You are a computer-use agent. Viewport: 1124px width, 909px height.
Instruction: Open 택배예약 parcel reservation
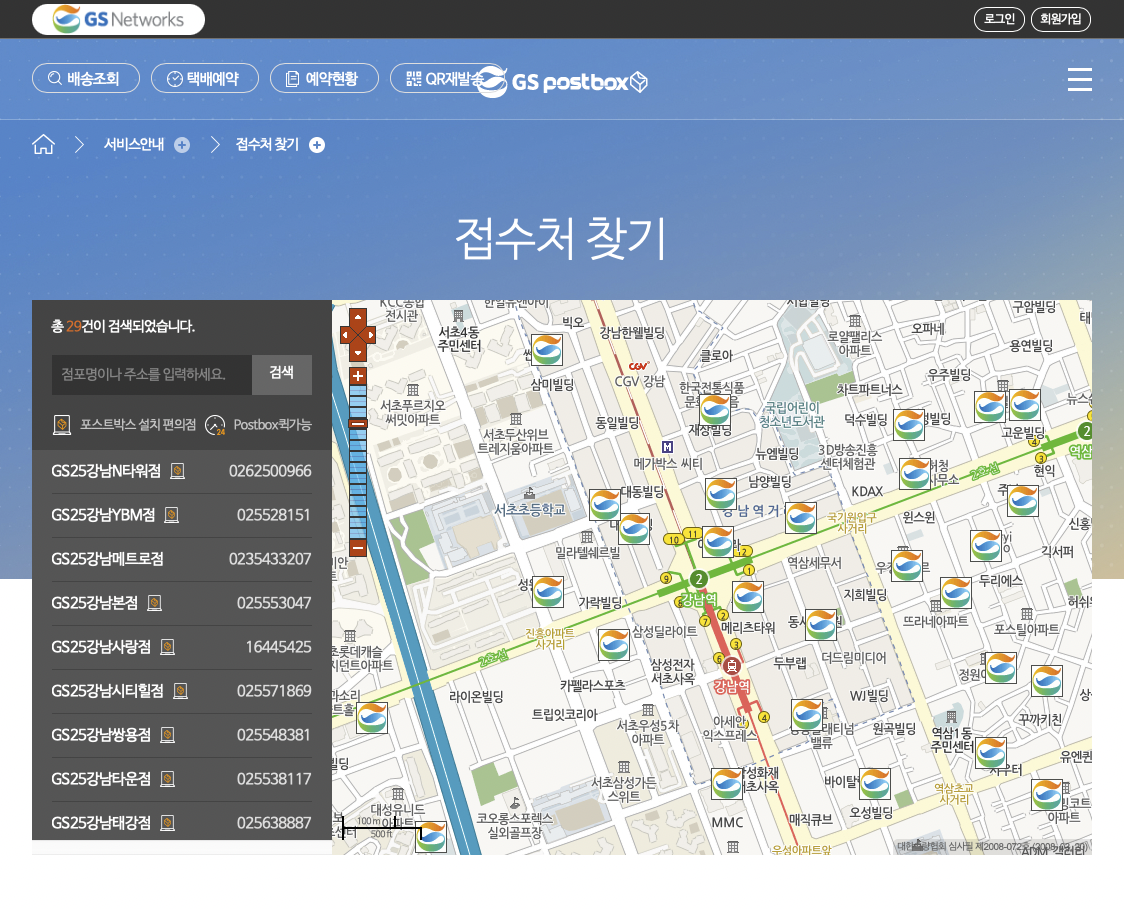205,78
